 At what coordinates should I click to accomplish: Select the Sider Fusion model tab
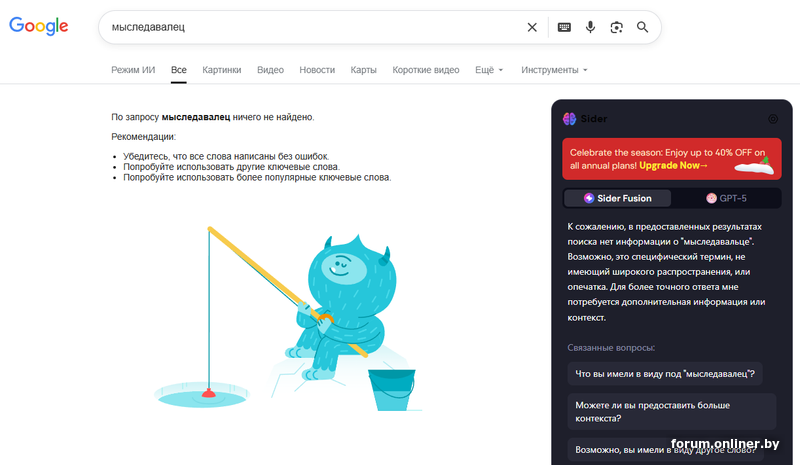[617, 198]
